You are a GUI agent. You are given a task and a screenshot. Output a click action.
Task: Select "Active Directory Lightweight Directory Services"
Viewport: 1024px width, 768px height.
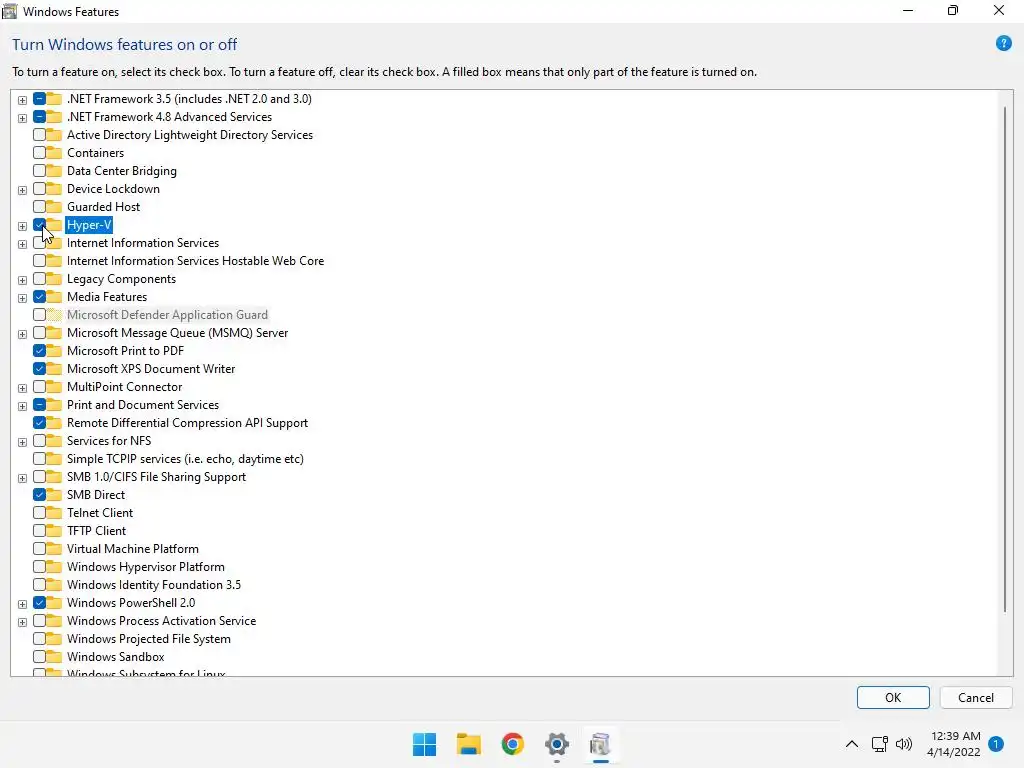189,135
